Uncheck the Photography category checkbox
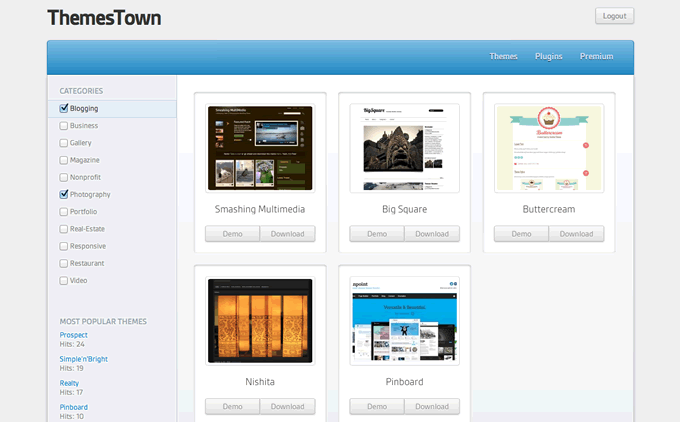 pyautogui.click(x=64, y=194)
